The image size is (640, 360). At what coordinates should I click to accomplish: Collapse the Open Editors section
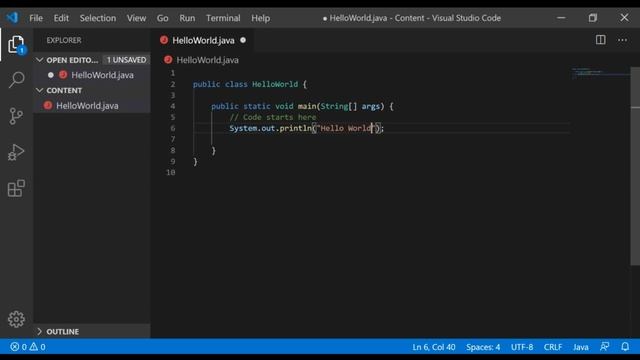point(40,60)
